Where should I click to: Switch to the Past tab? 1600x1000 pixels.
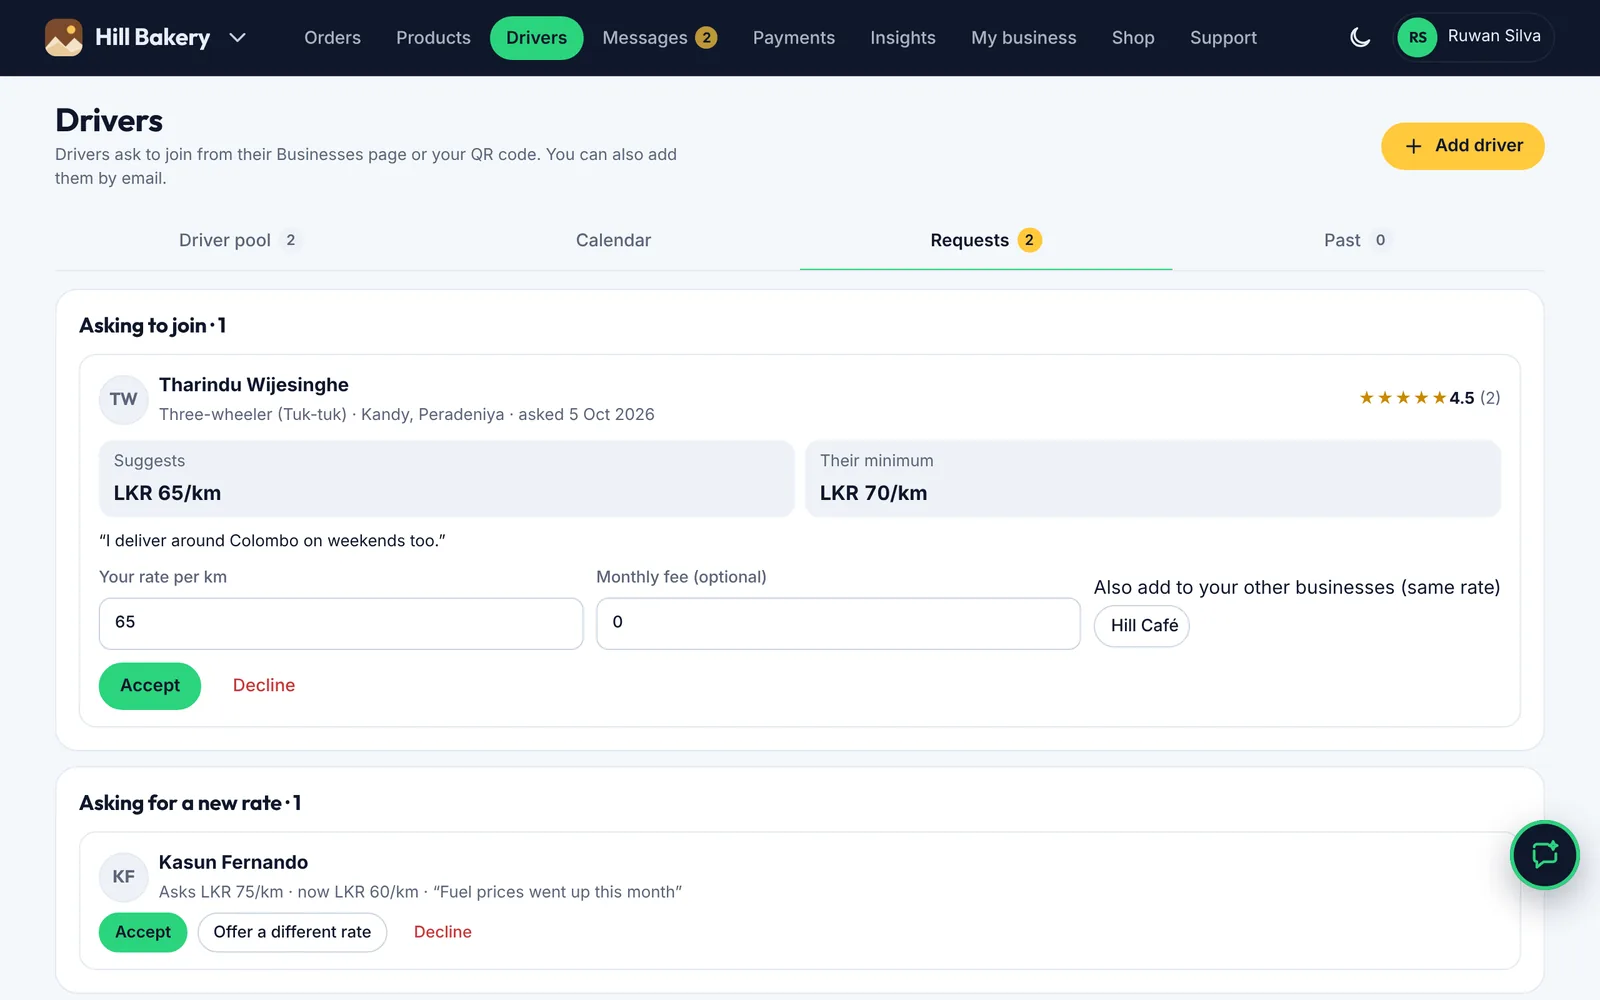(x=1357, y=240)
